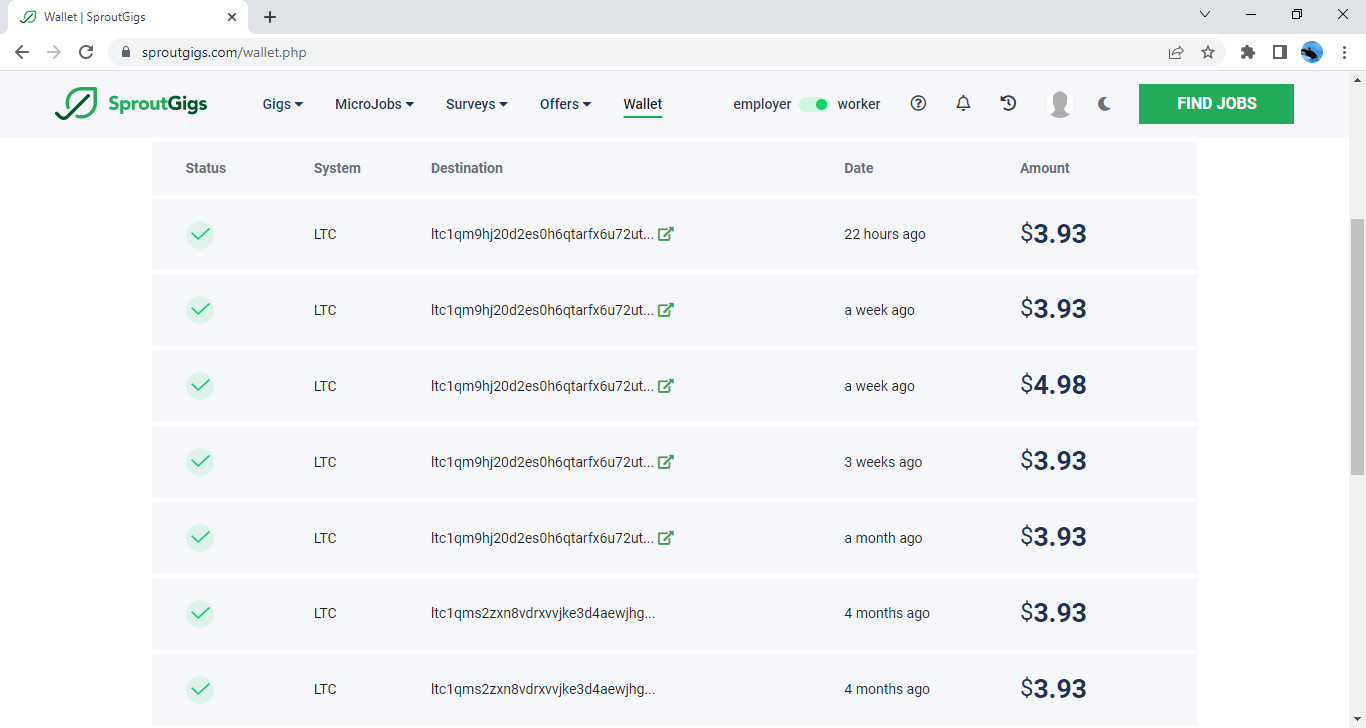Click the browser address bar

(640, 52)
